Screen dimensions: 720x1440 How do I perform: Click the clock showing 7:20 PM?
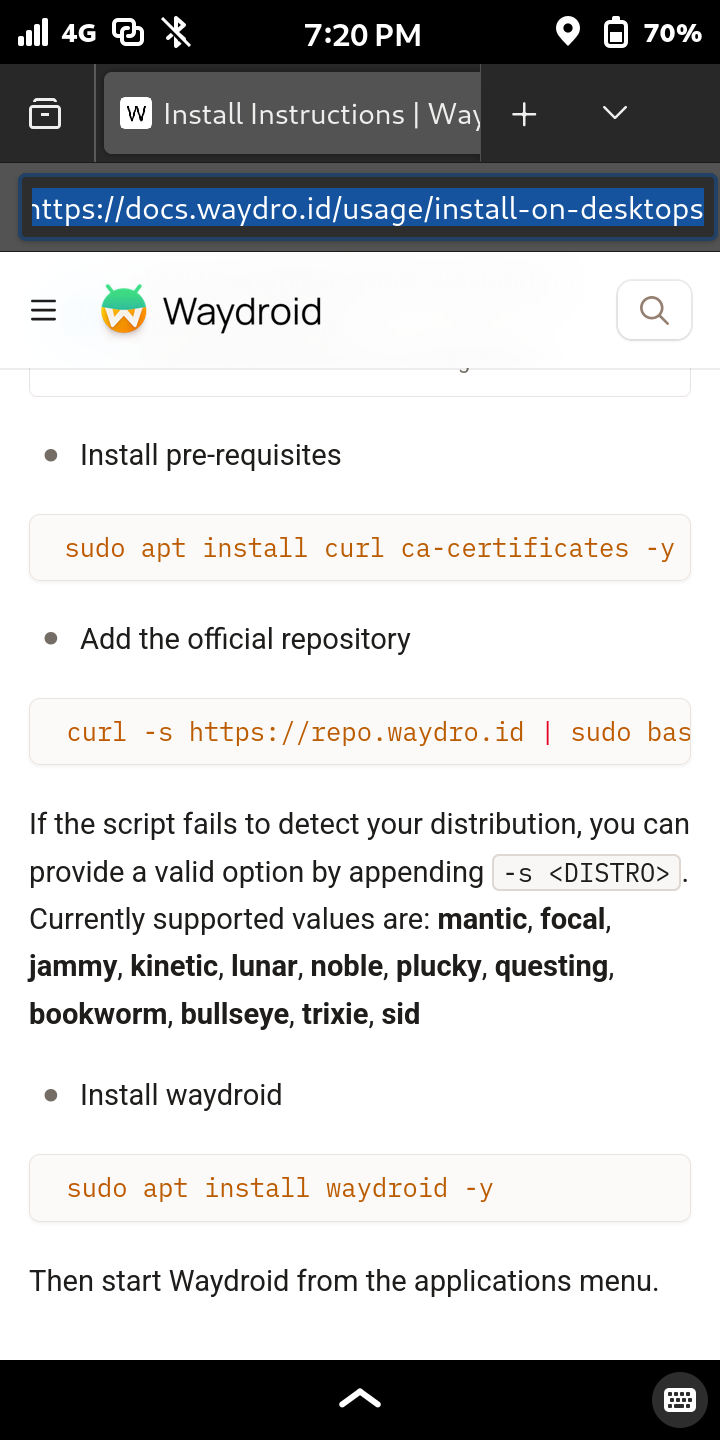(363, 35)
